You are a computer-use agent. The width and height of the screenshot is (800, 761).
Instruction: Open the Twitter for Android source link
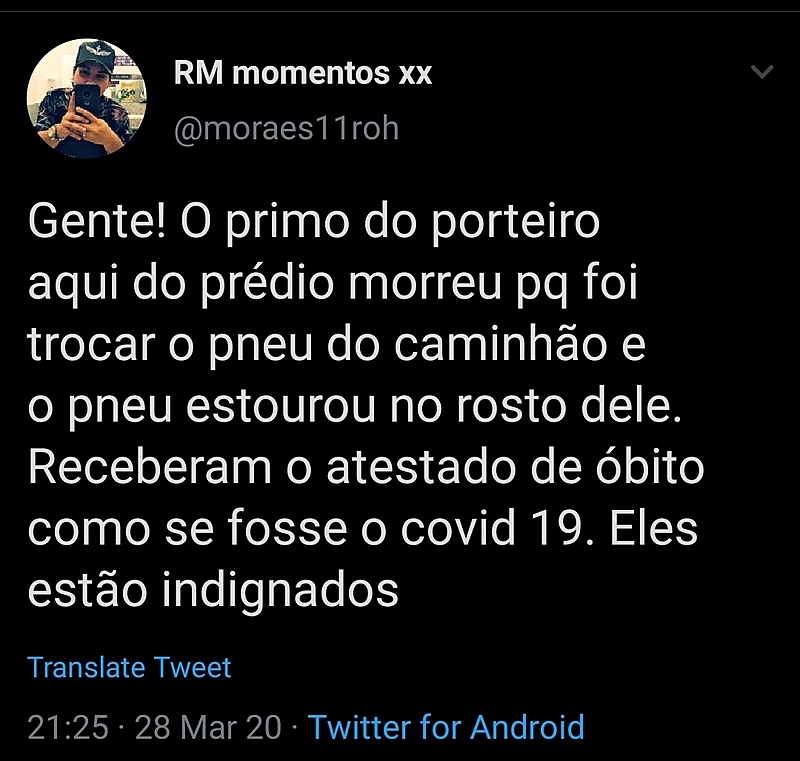[446, 727]
